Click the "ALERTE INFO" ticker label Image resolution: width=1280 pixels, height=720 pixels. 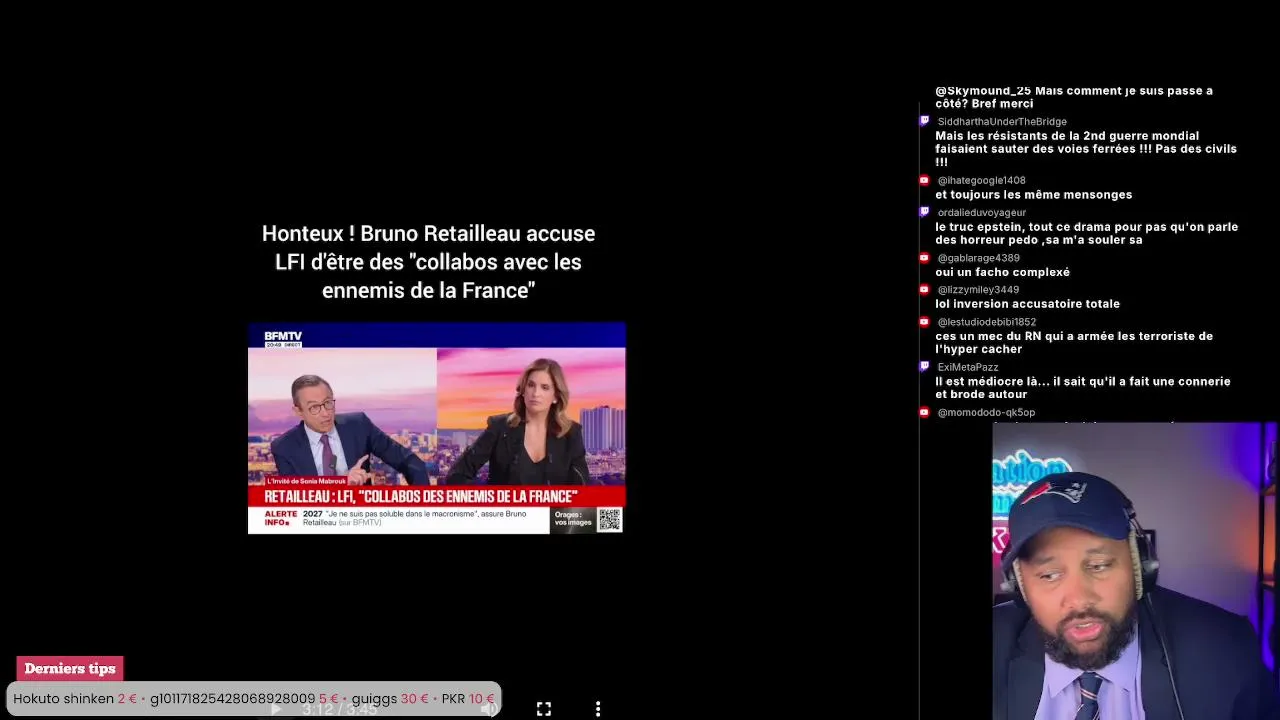281,518
